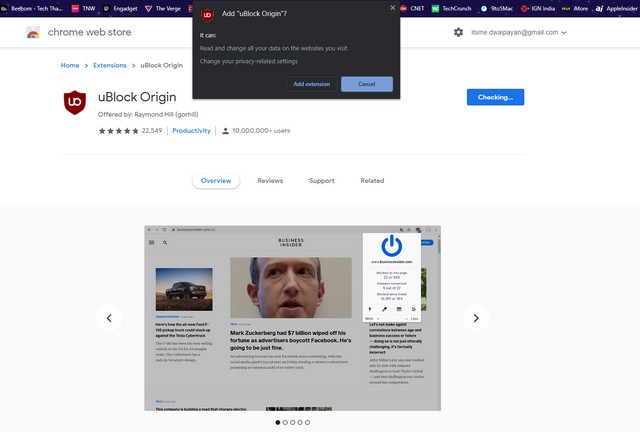Click the five-star rating 22,549

click(x=130, y=131)
